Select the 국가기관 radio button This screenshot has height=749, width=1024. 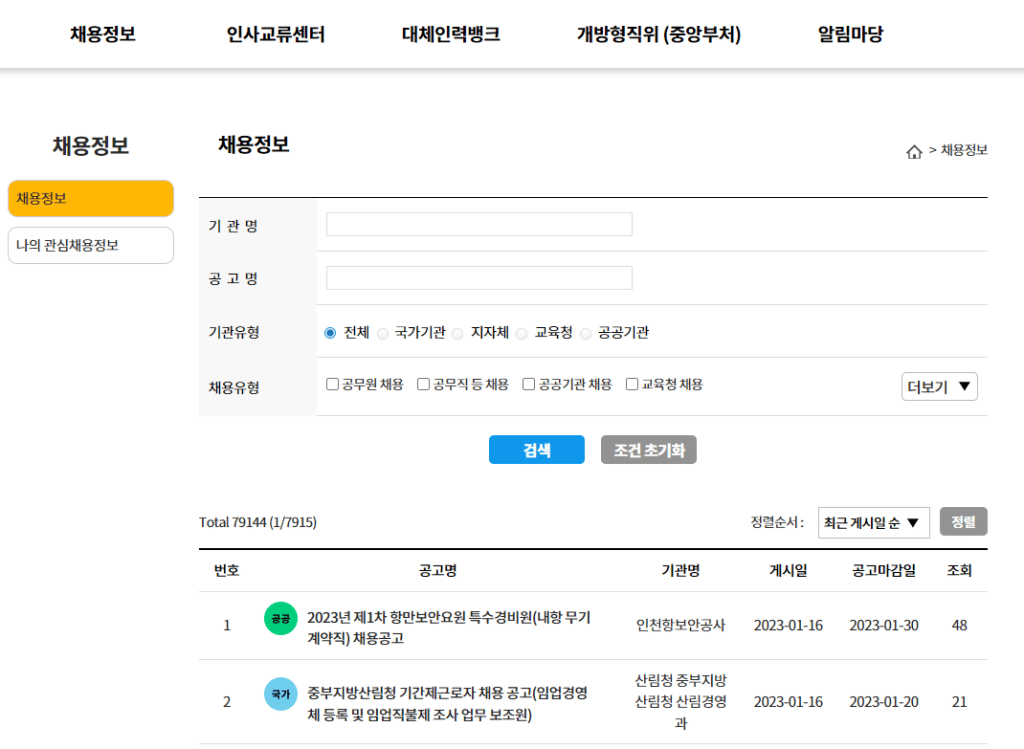point(383,334)
